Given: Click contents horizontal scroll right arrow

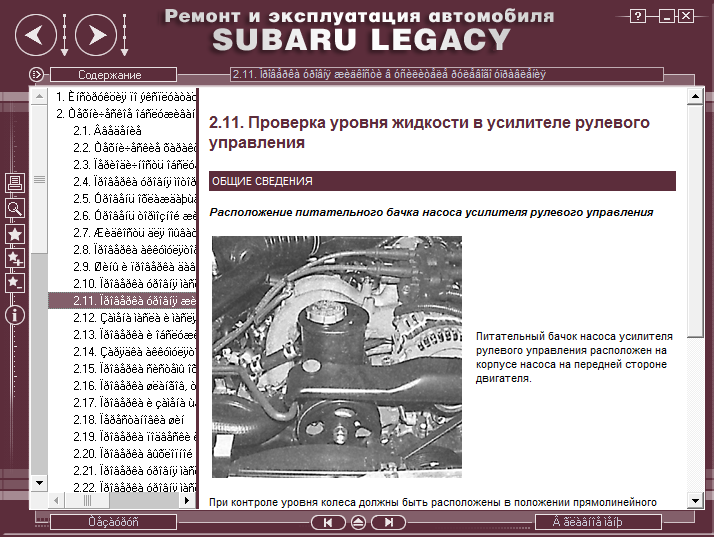Looking at the screenshot, I should point(187,500).
